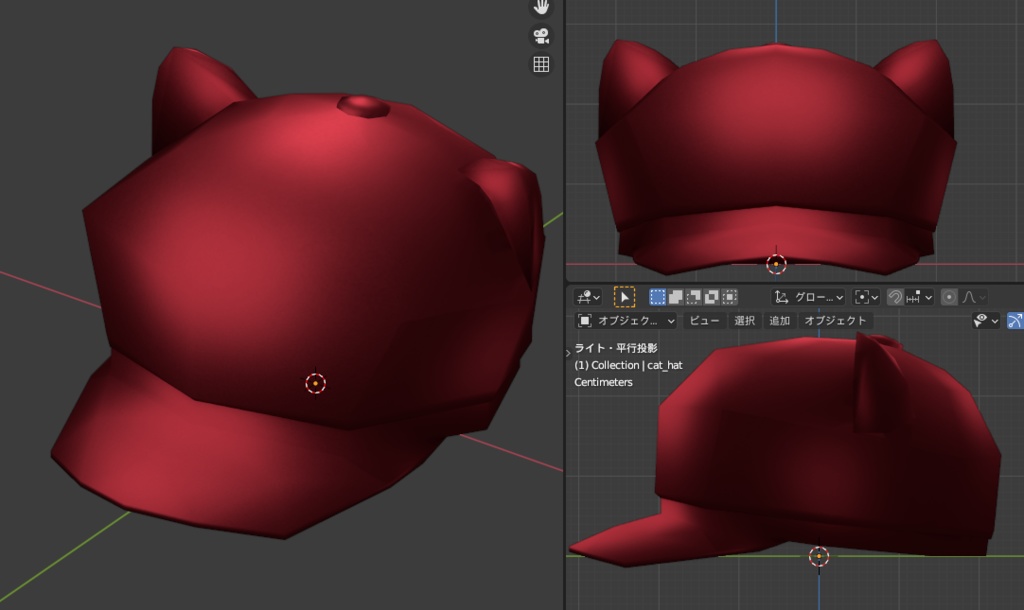Choose the intersect selection mode icon
The width and height of the screenshot is (1024, 610).
[729, 297]
